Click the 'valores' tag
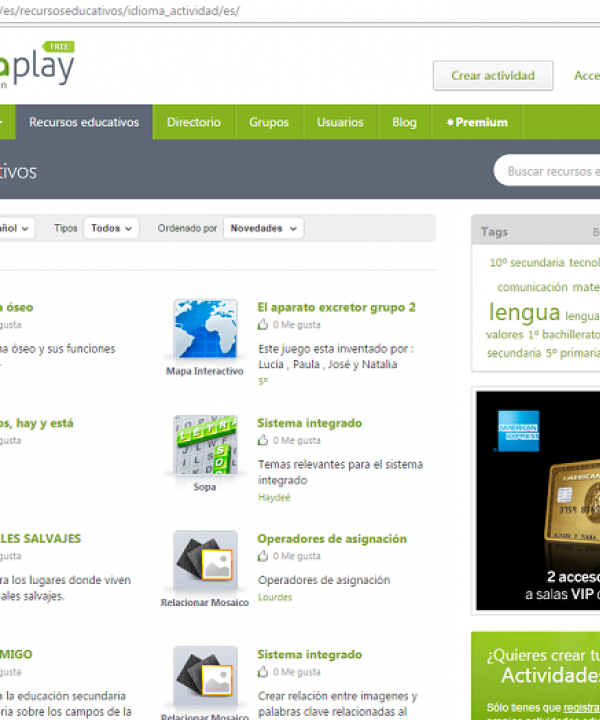This screenshot has height=720, width=600. (505, 335)
